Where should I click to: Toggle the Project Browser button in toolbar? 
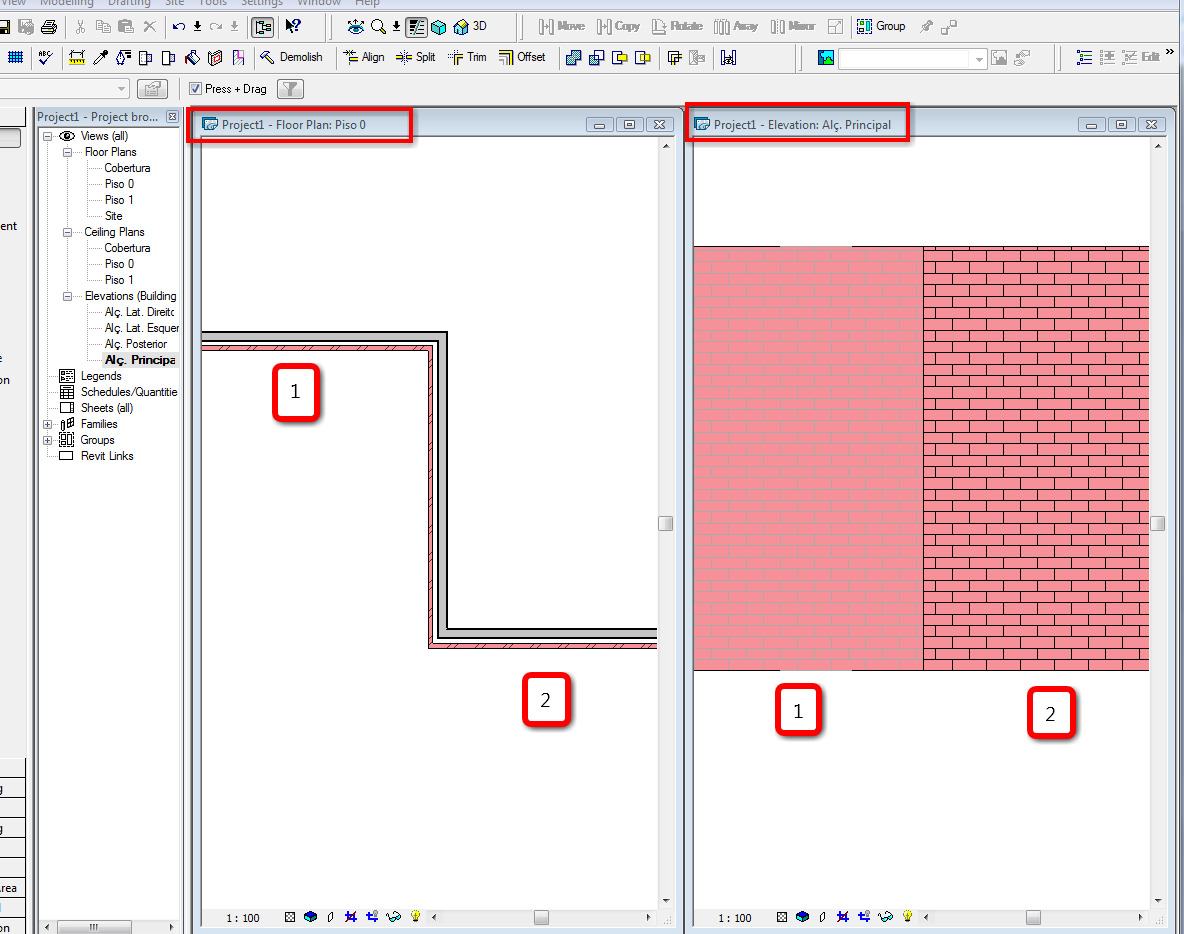point(262,26)
